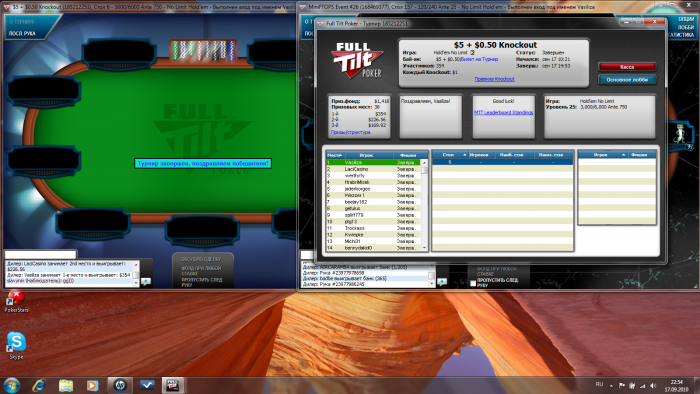Click chat input field of left table
The height and width of the screenshot is (394, 700).
(x=41, y=255)
